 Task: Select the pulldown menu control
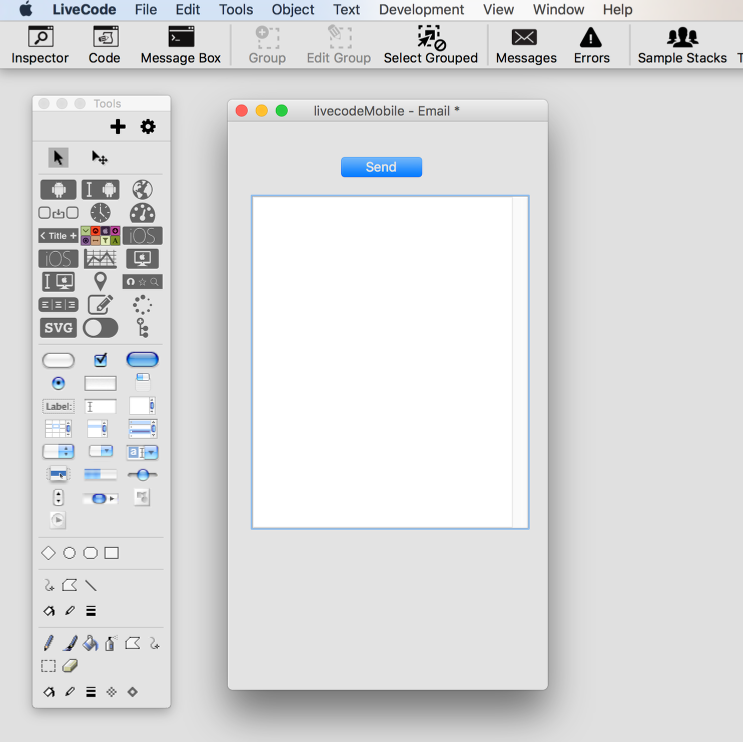pos(100,451)
